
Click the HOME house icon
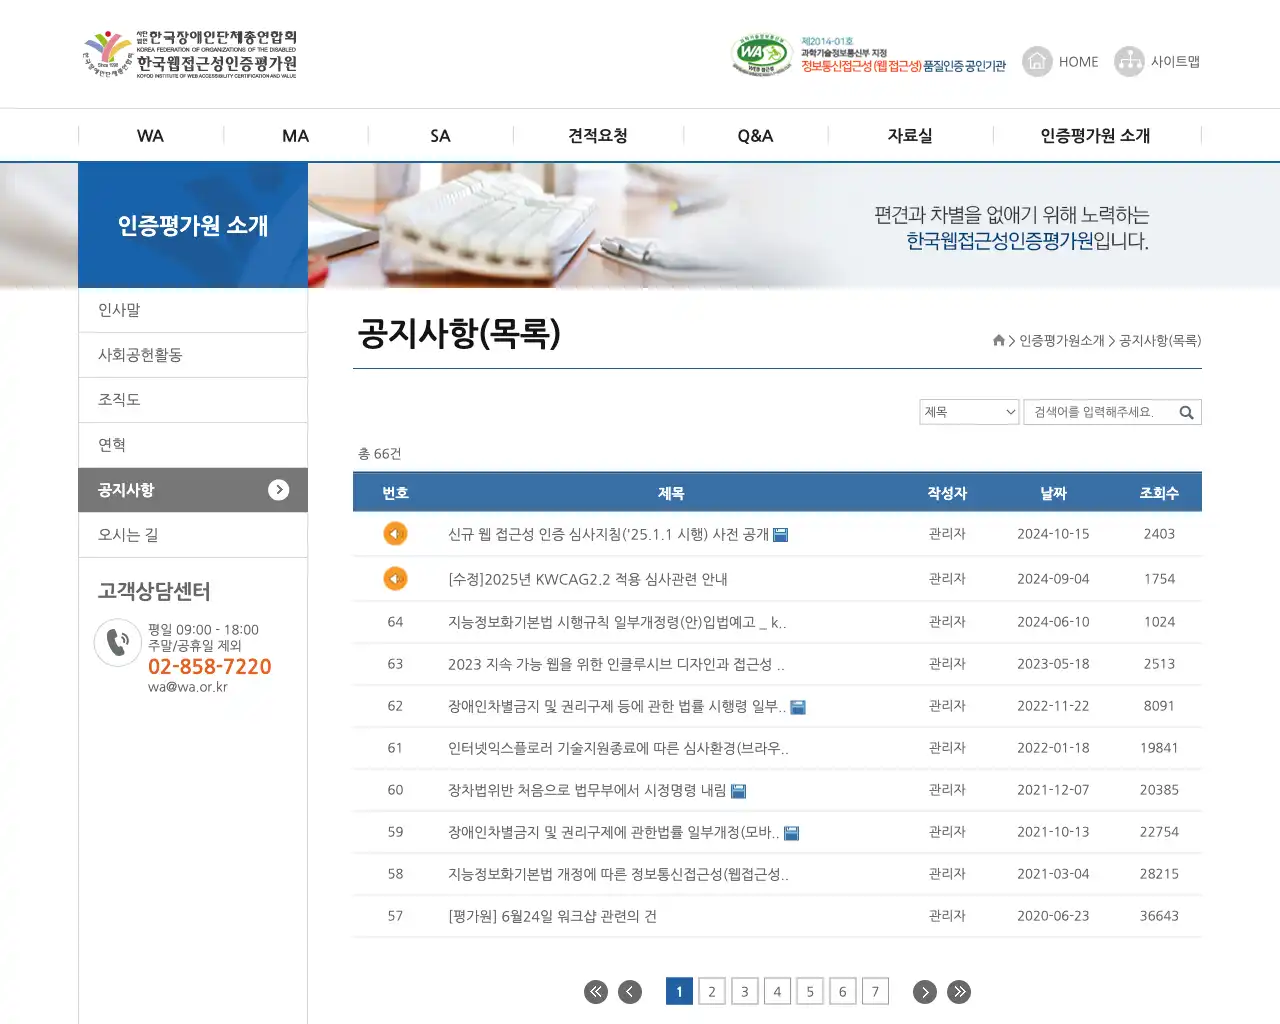[1037, 62]
